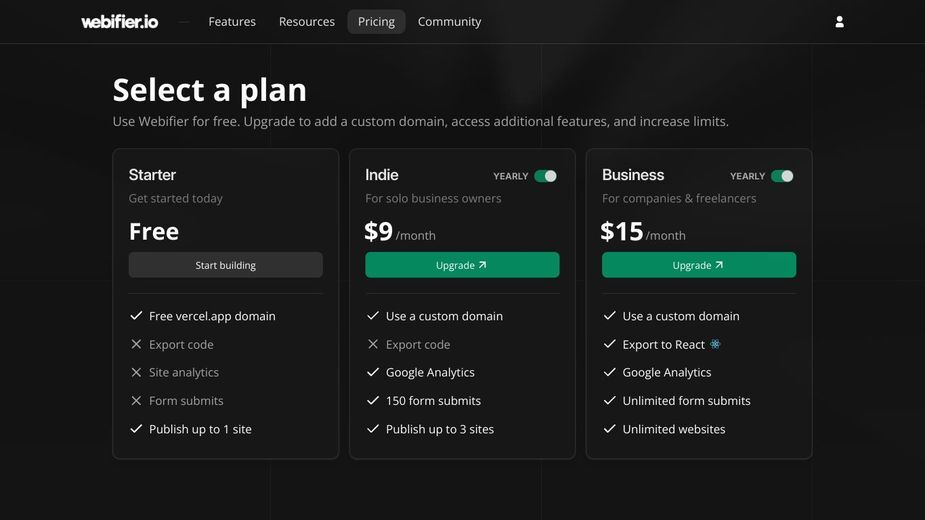The width and height of the screenshot is (925, 520).
Task: Click Upgrade on the Business plan
Action: 698,265
